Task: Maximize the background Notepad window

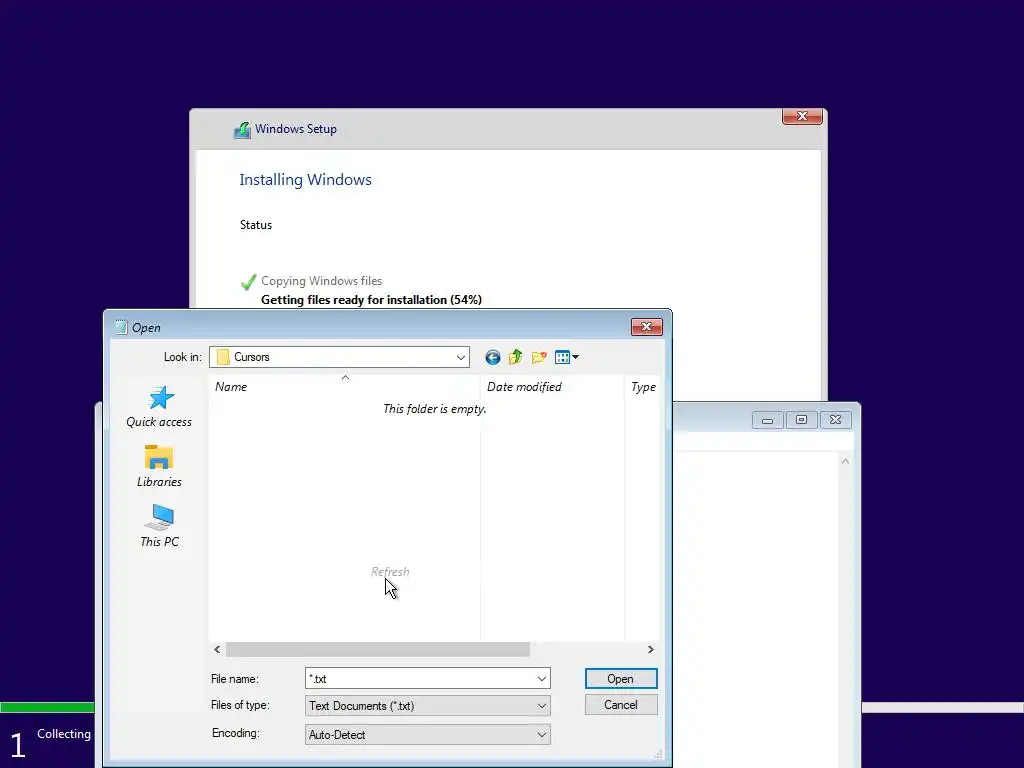Action: click(x=801, y=420)
